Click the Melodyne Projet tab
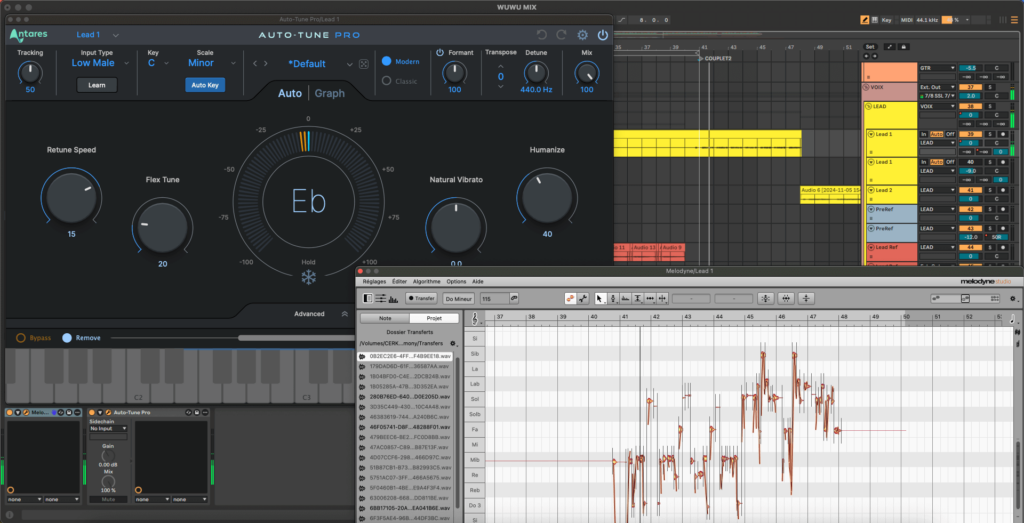Image resolution: width=1024 pixels, height=523 pixels. [434, 319]
